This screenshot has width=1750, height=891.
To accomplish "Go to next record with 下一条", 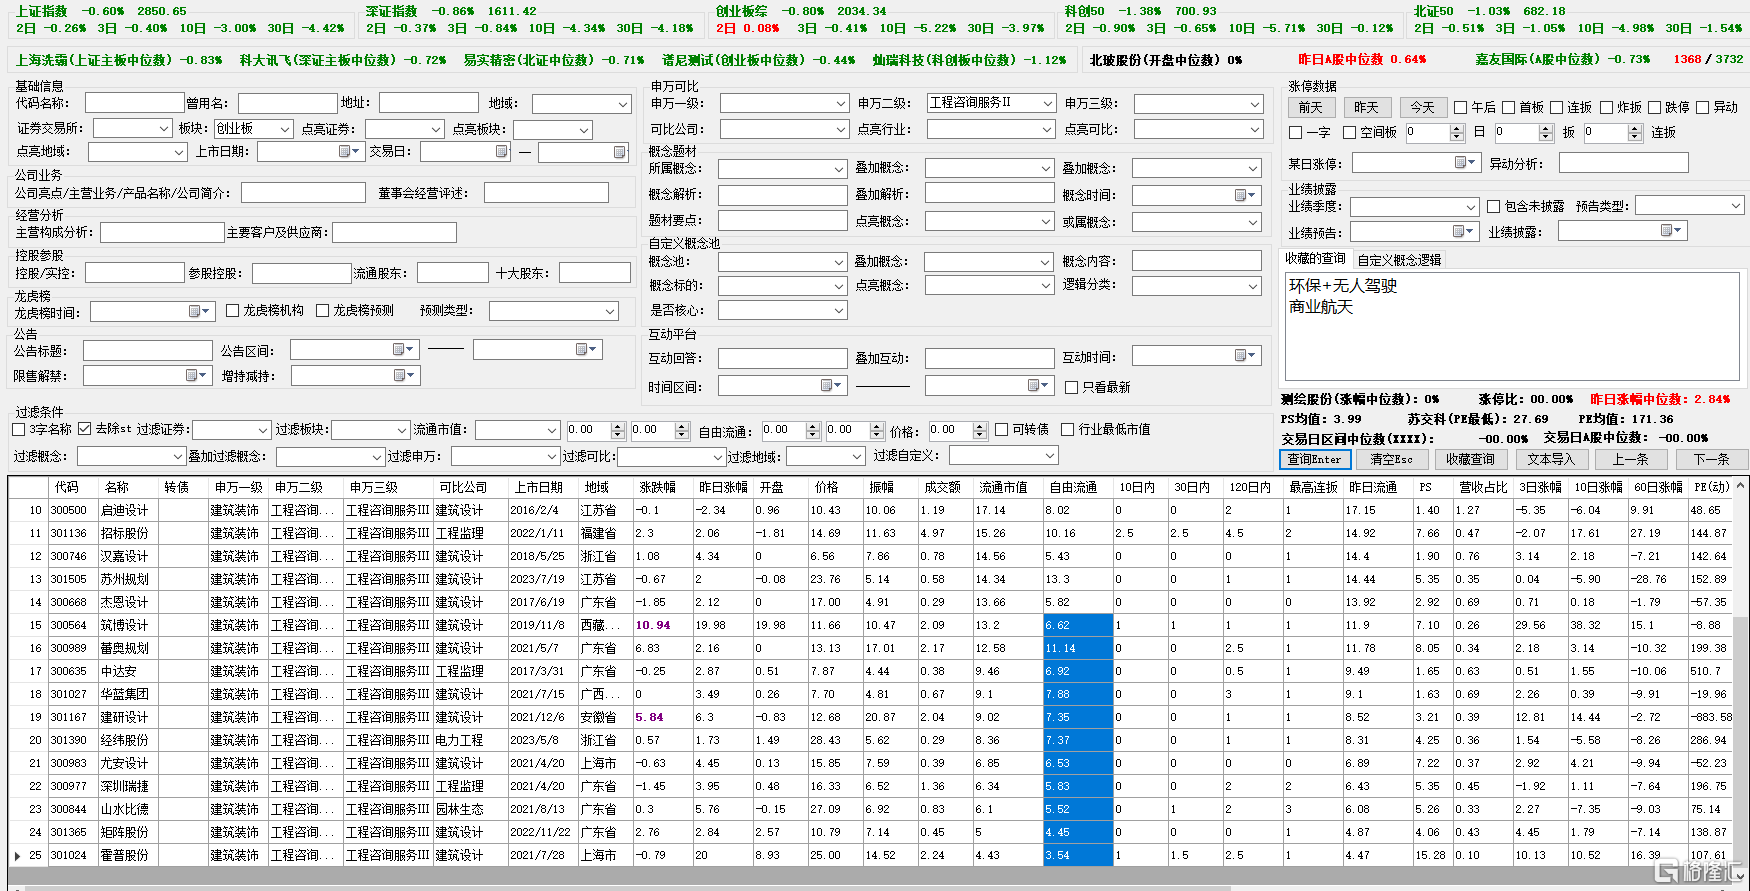I will click(x=1711, y=459).
